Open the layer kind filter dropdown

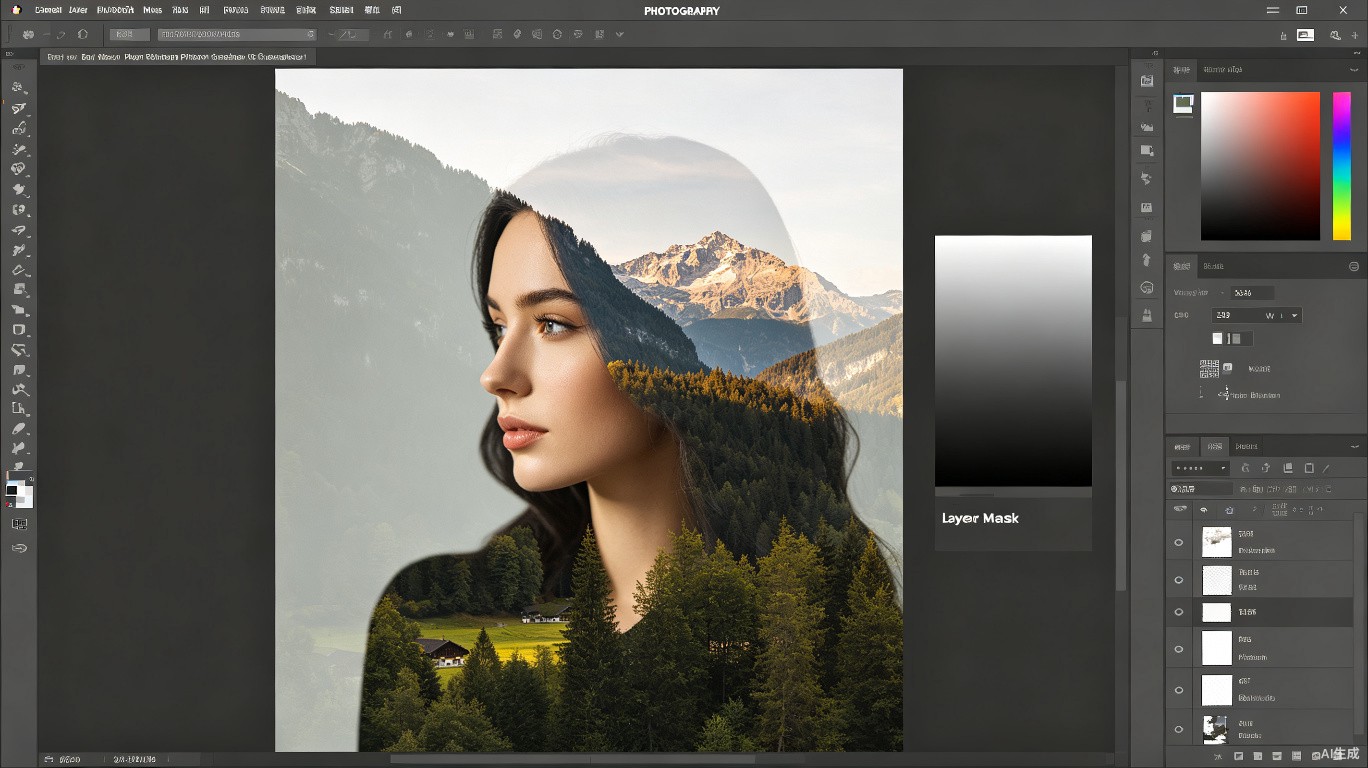click(x=1200, y=468)
